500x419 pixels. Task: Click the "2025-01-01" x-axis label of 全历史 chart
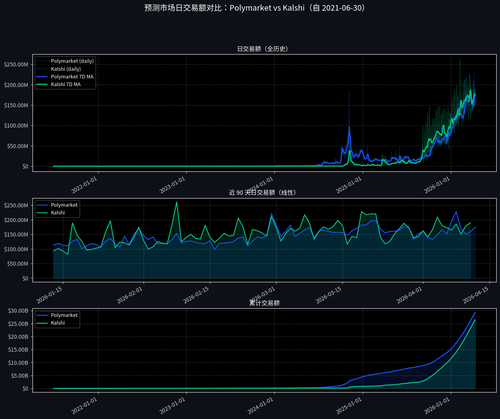(x=348, y=185)
